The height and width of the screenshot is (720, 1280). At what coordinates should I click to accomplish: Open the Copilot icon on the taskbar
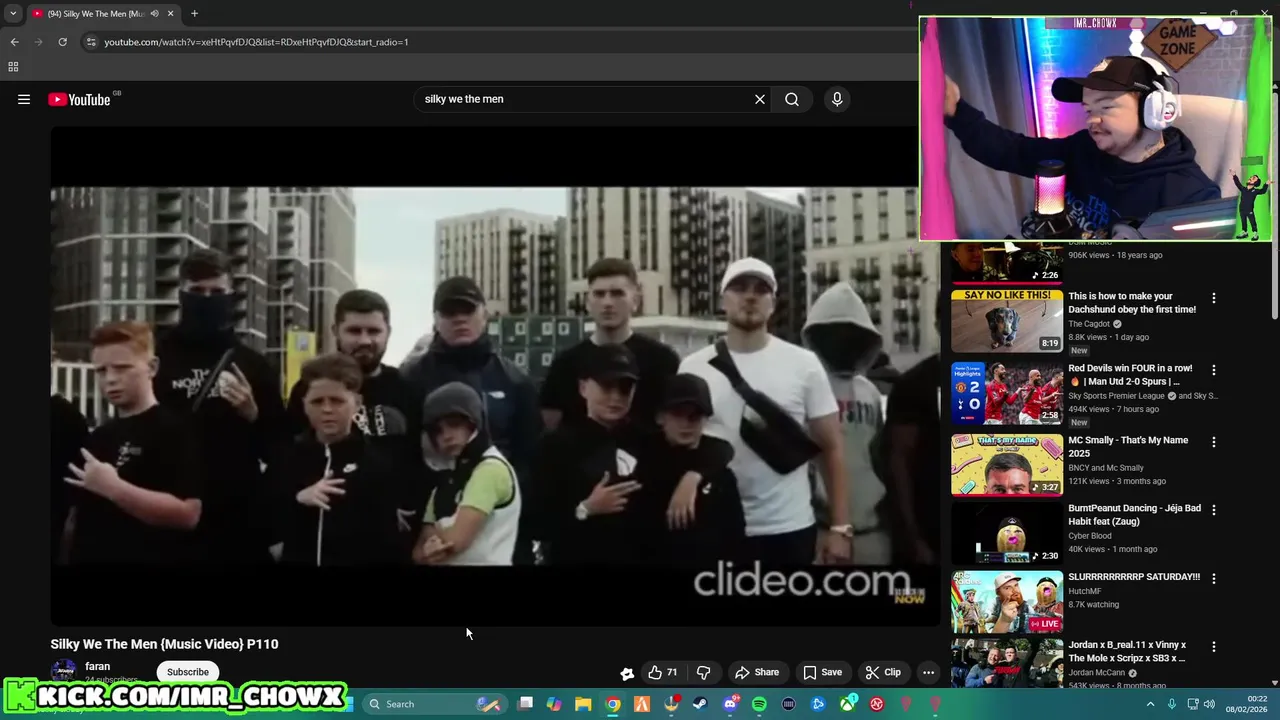[554, 704]
